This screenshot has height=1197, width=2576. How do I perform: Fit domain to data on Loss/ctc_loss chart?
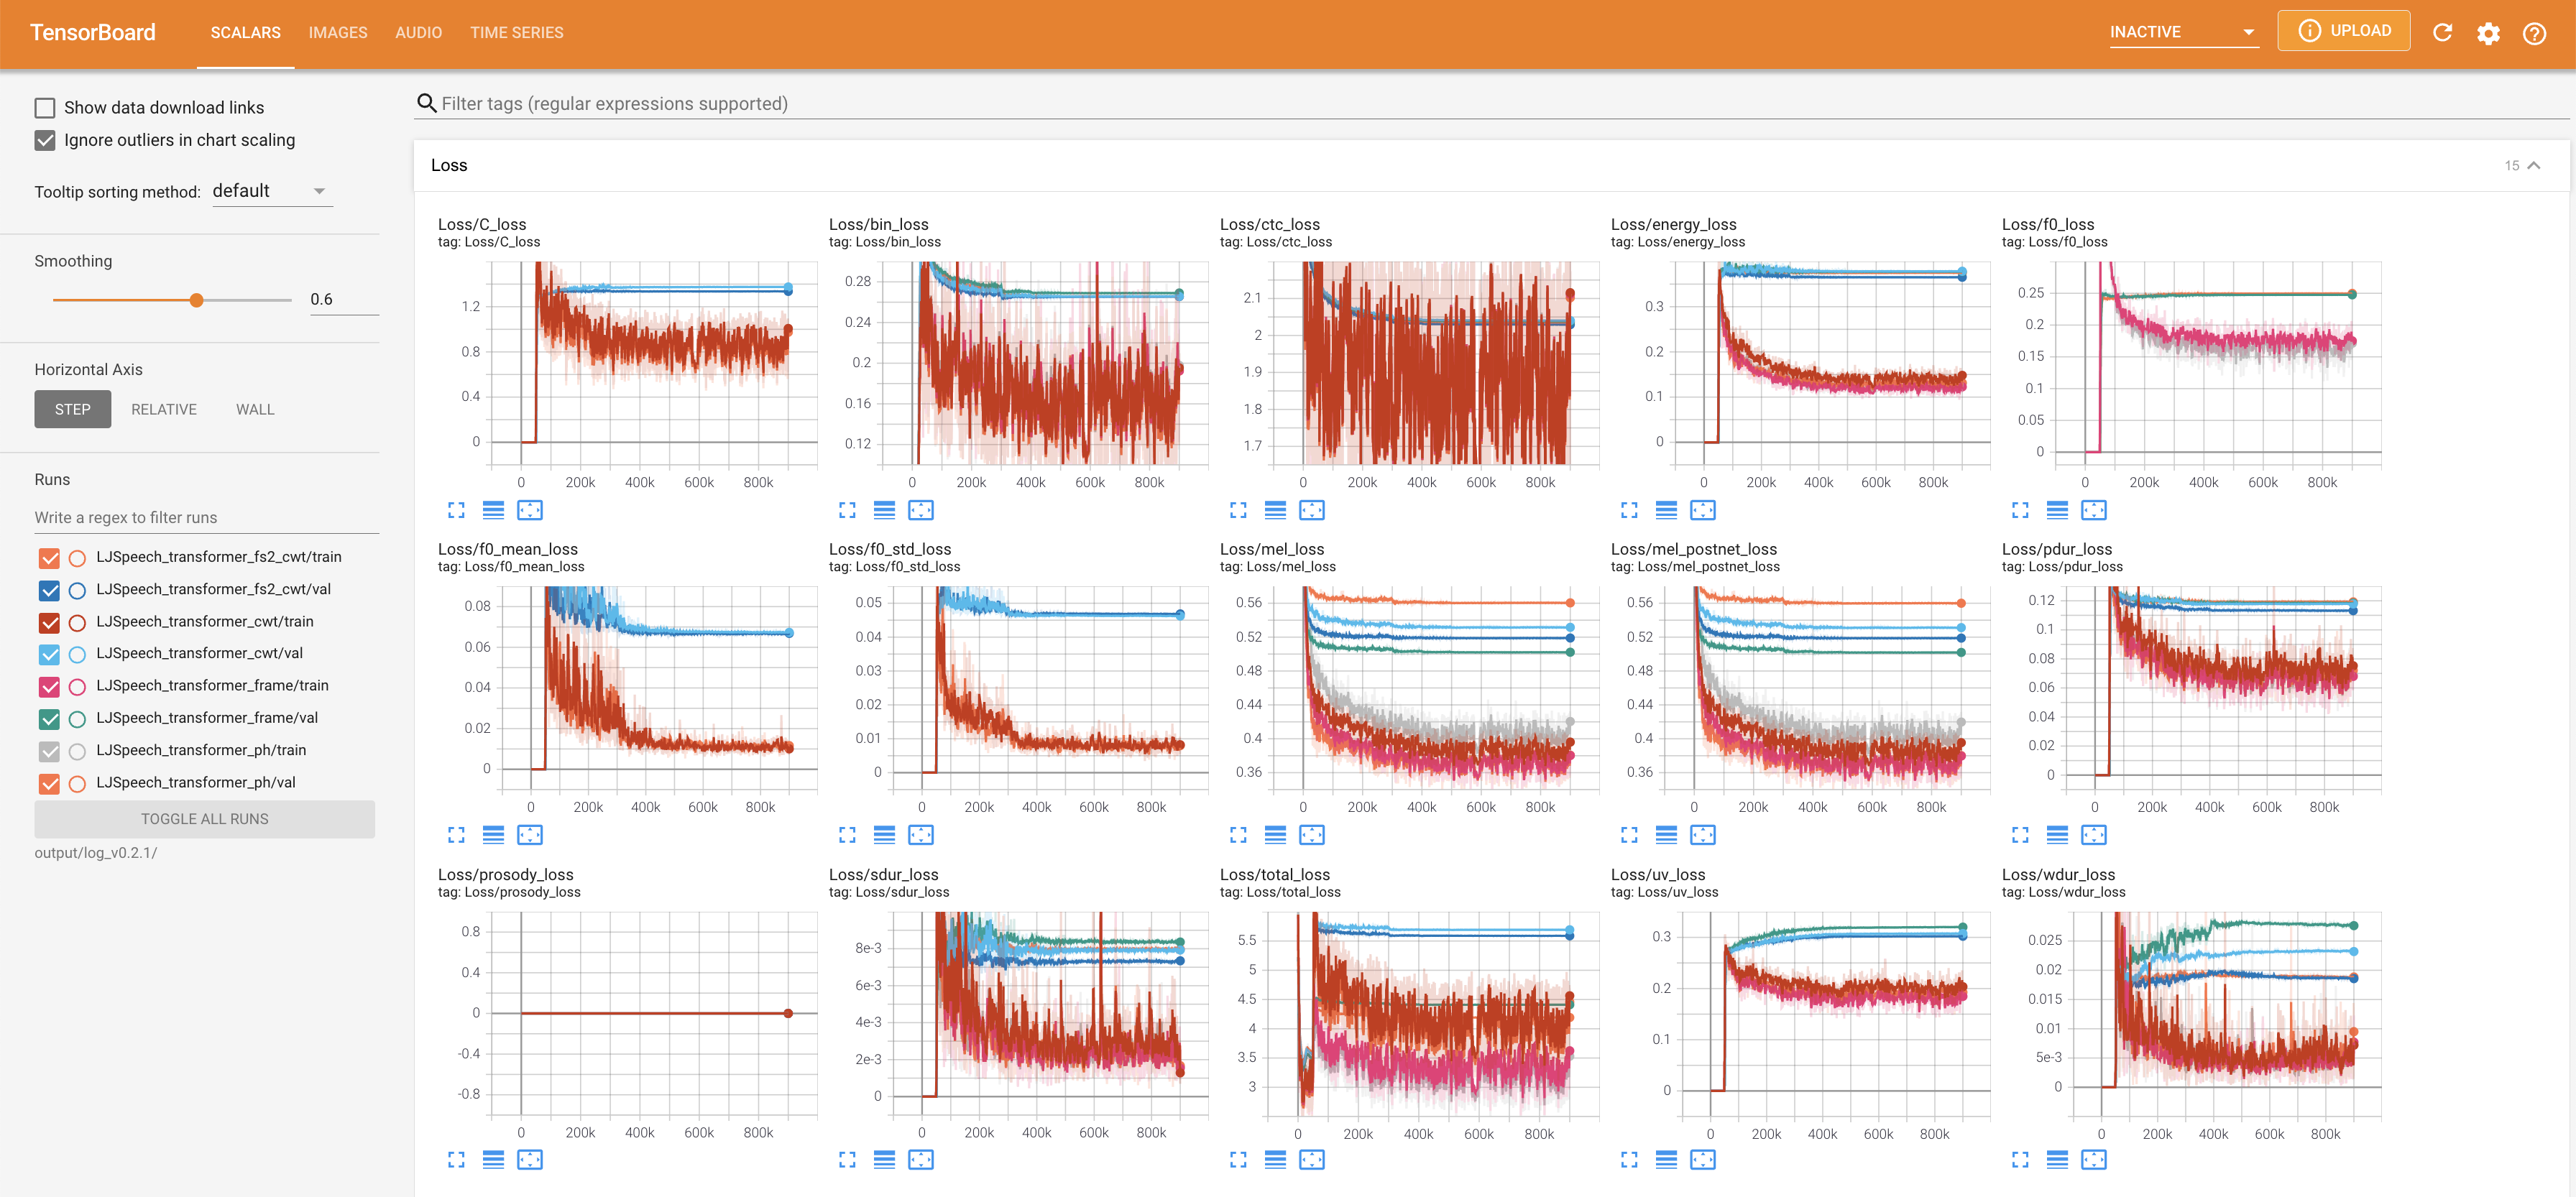coord(1311,510)
